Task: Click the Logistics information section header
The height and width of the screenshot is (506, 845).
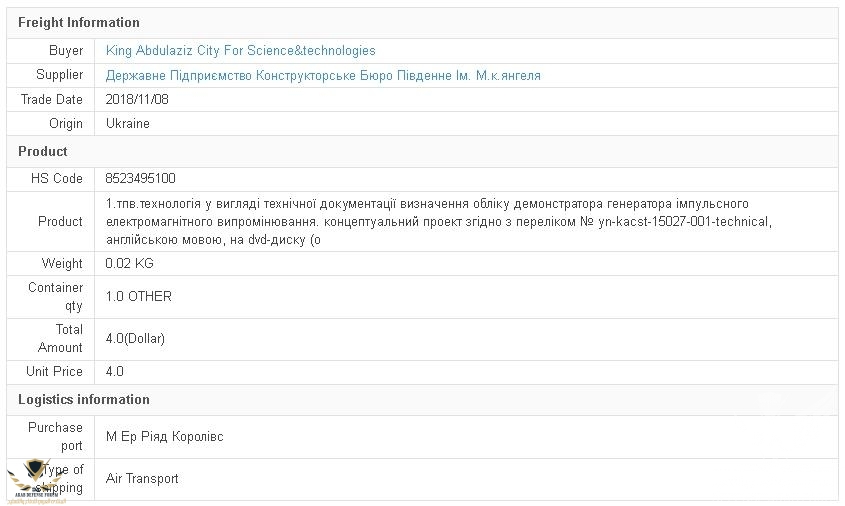Action: point(84,399)
